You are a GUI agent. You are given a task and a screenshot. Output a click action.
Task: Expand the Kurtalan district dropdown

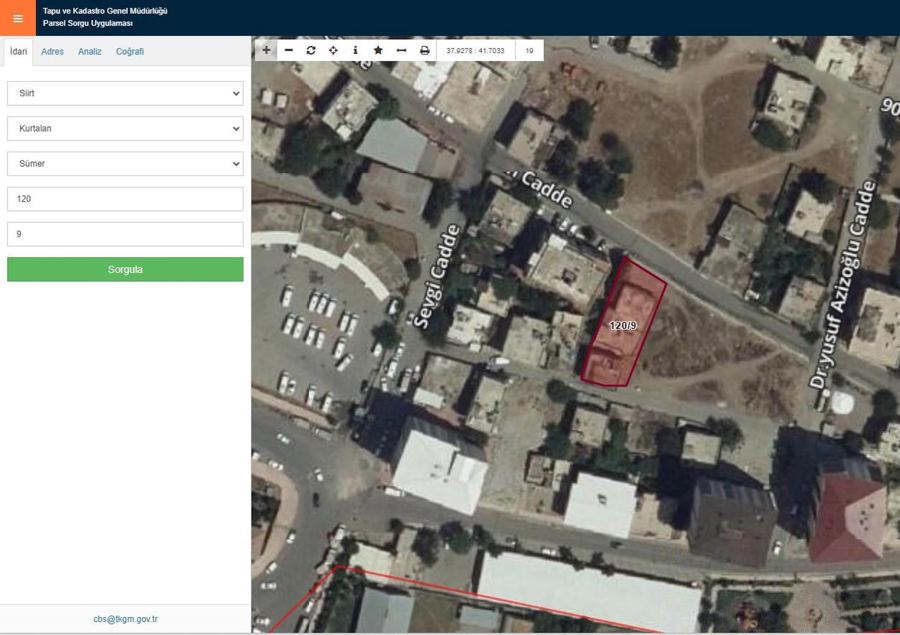click(x=125, y=129)
